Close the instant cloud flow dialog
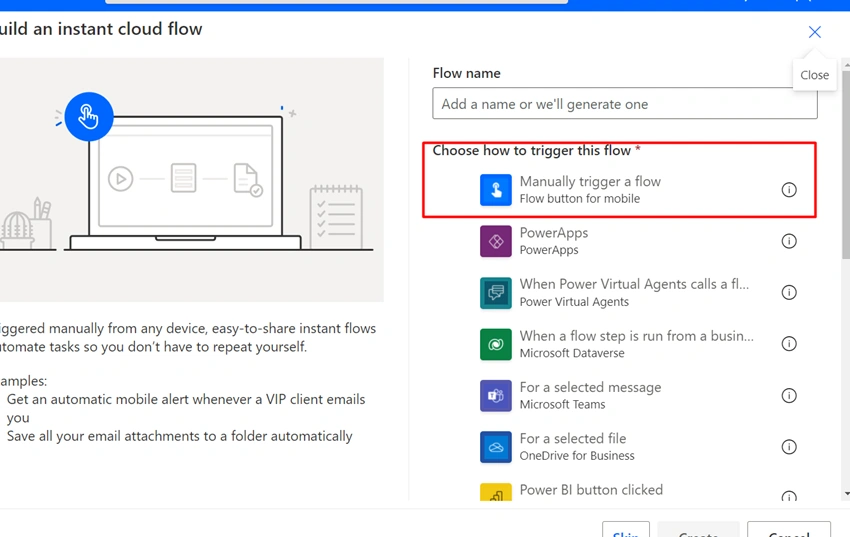Screen dimensions: 850x537 tap(814, 32)
